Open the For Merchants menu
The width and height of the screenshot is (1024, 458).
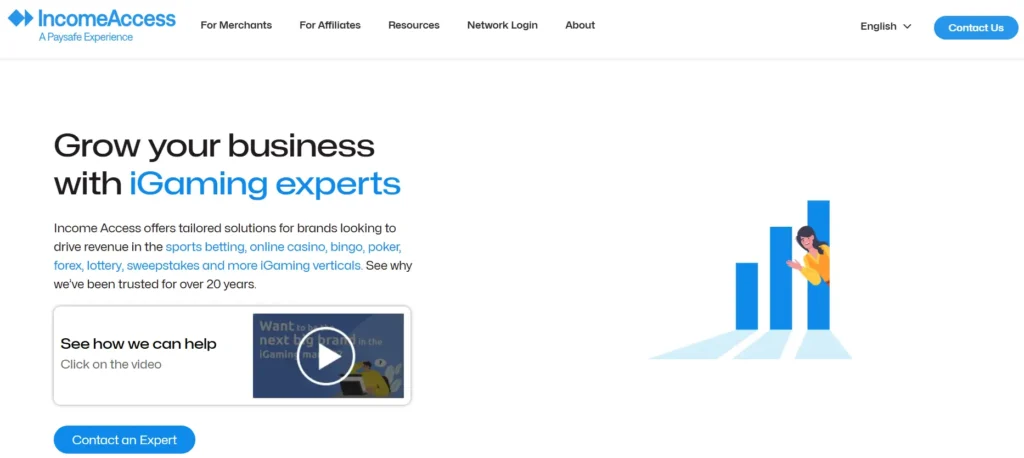(x=236, y=25)
